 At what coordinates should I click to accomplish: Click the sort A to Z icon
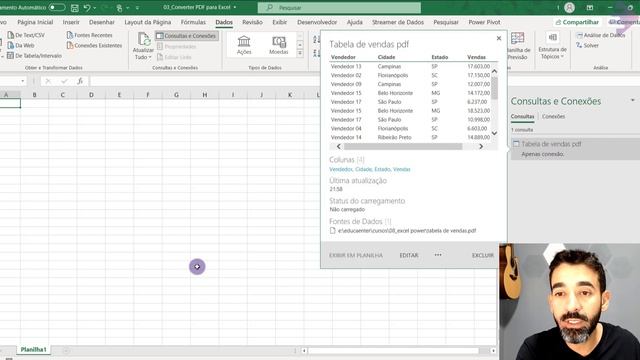[x=316, y=39]
